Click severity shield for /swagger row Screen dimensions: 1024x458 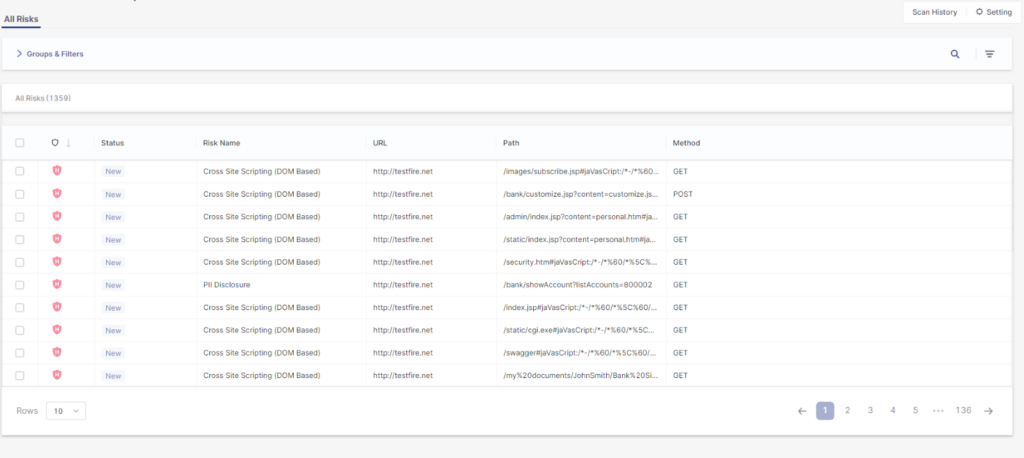pos(57,352)
